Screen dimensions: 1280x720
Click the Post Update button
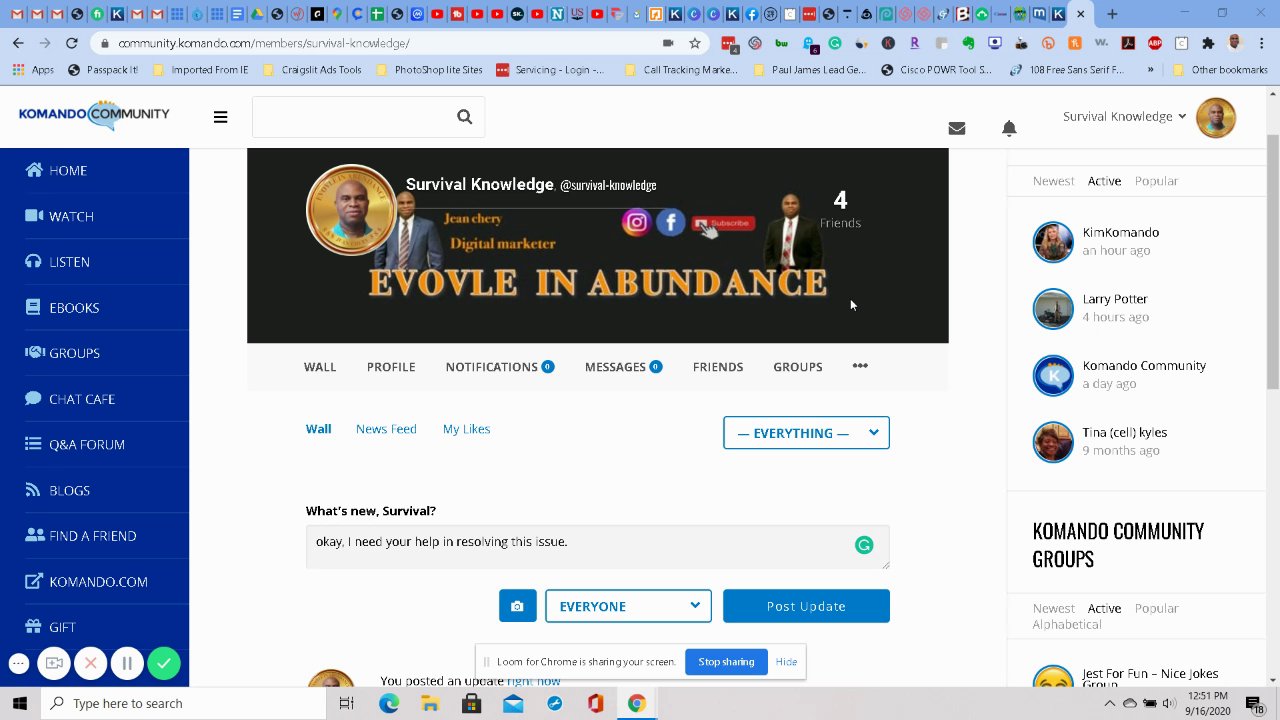coord(806,606)
